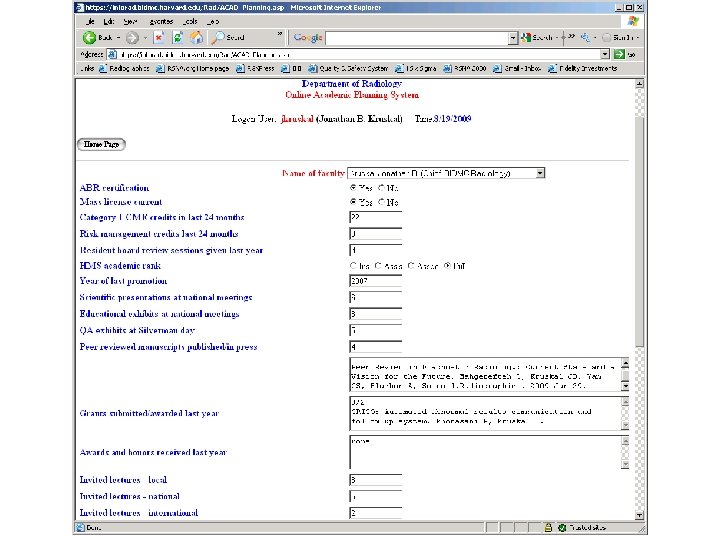Screen dimensions: 720x540
Task: Open the Forward button history dropdown arrow
Action: point(145,38)
